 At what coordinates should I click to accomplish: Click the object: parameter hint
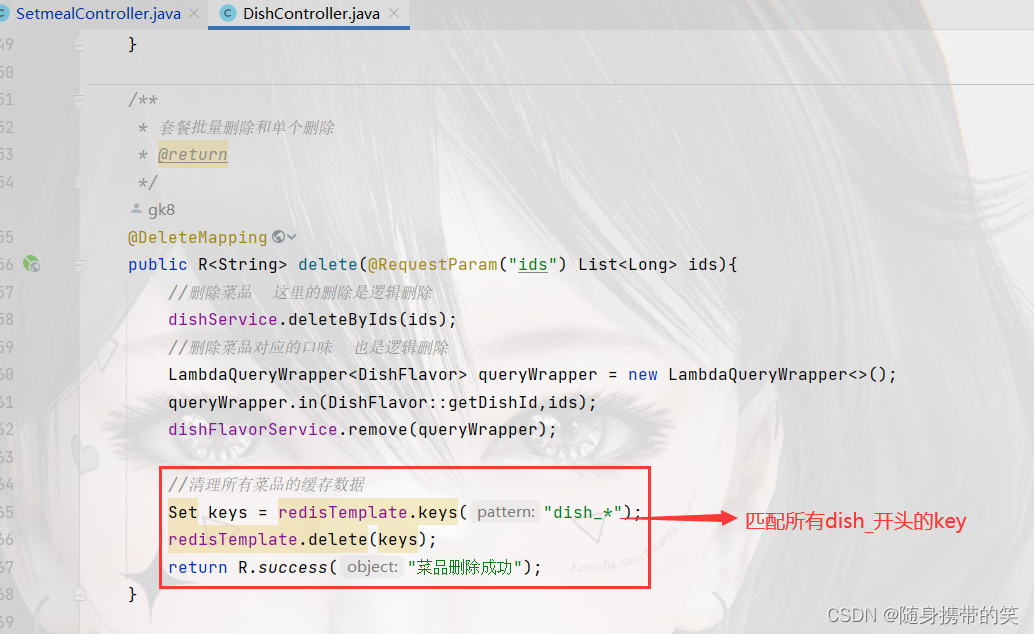click(373, 567)
